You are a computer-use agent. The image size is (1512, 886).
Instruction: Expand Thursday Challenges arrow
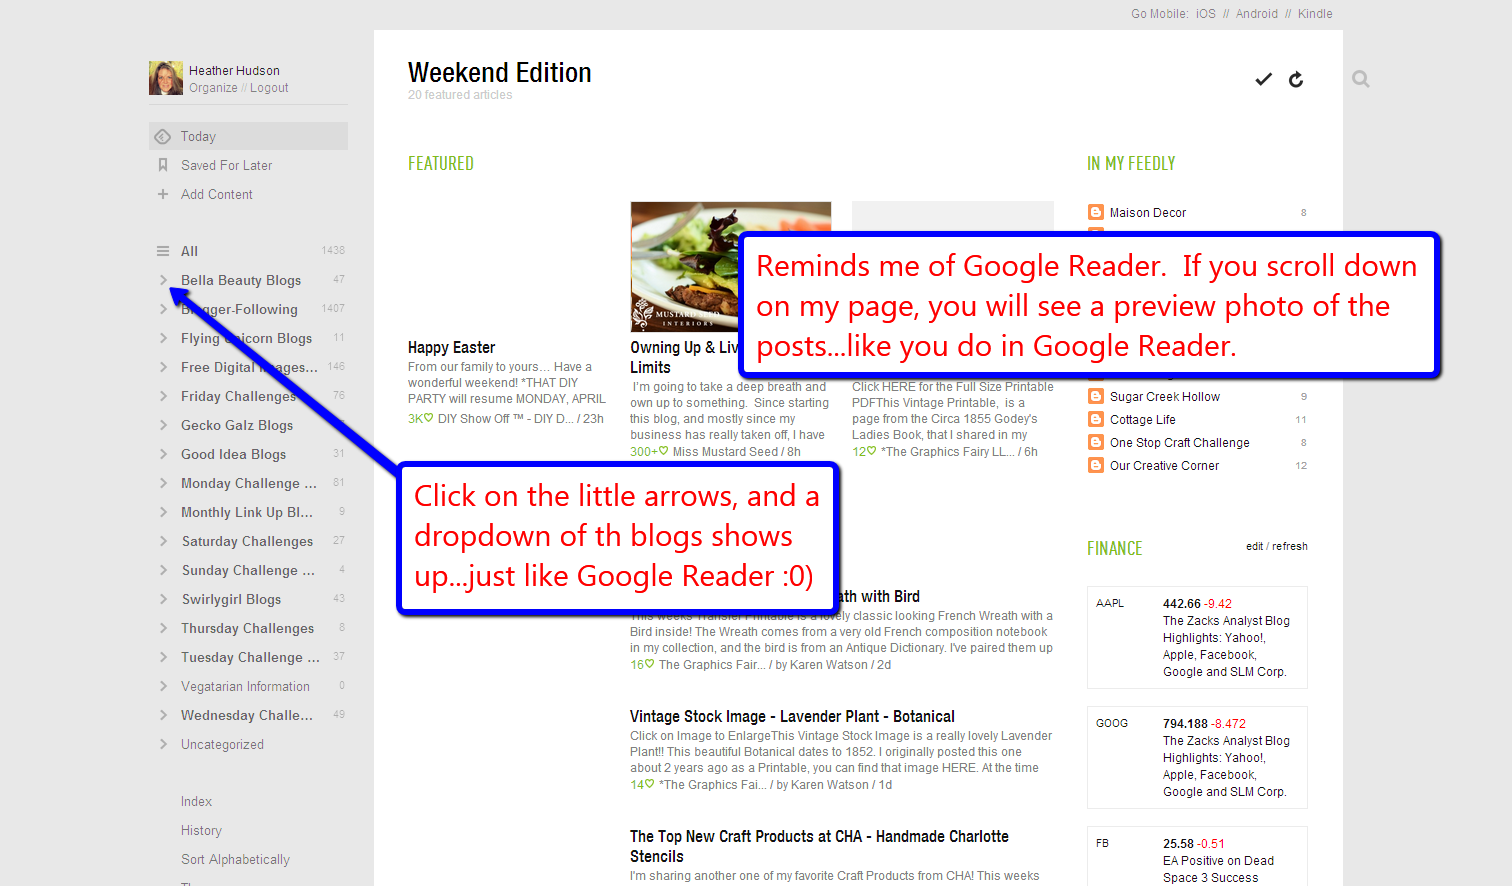coord(163,628)
